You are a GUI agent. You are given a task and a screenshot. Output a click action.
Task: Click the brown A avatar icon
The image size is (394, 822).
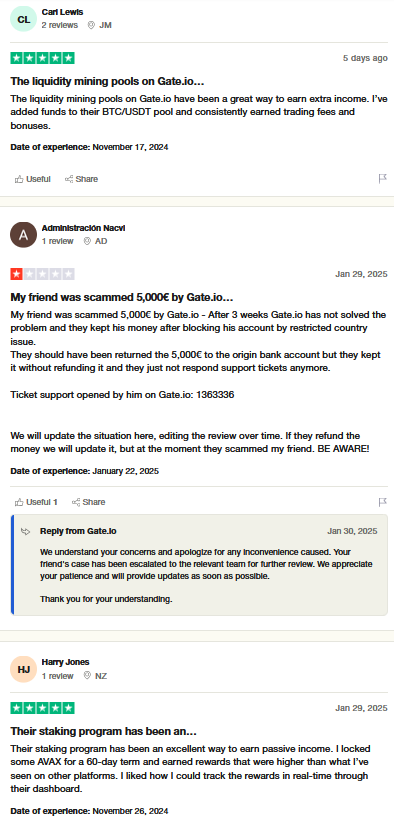(x=24, y=235)
